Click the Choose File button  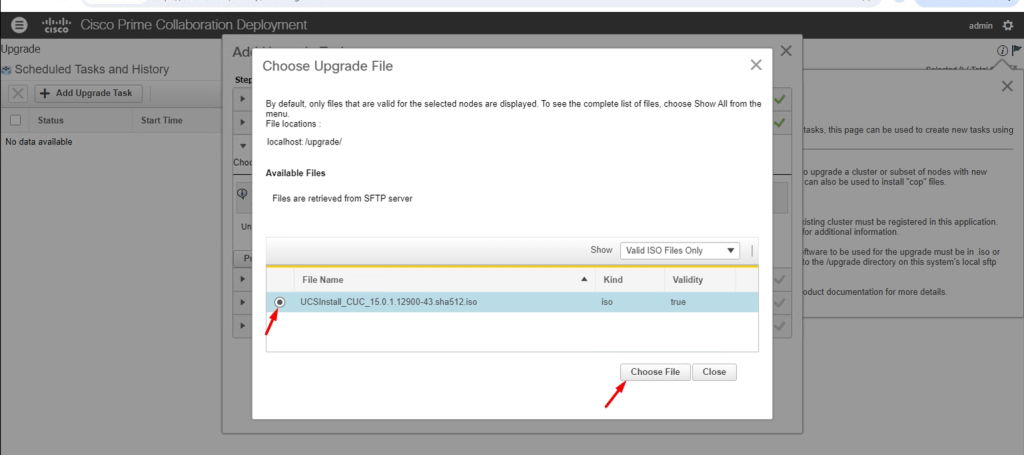(654, 372)
